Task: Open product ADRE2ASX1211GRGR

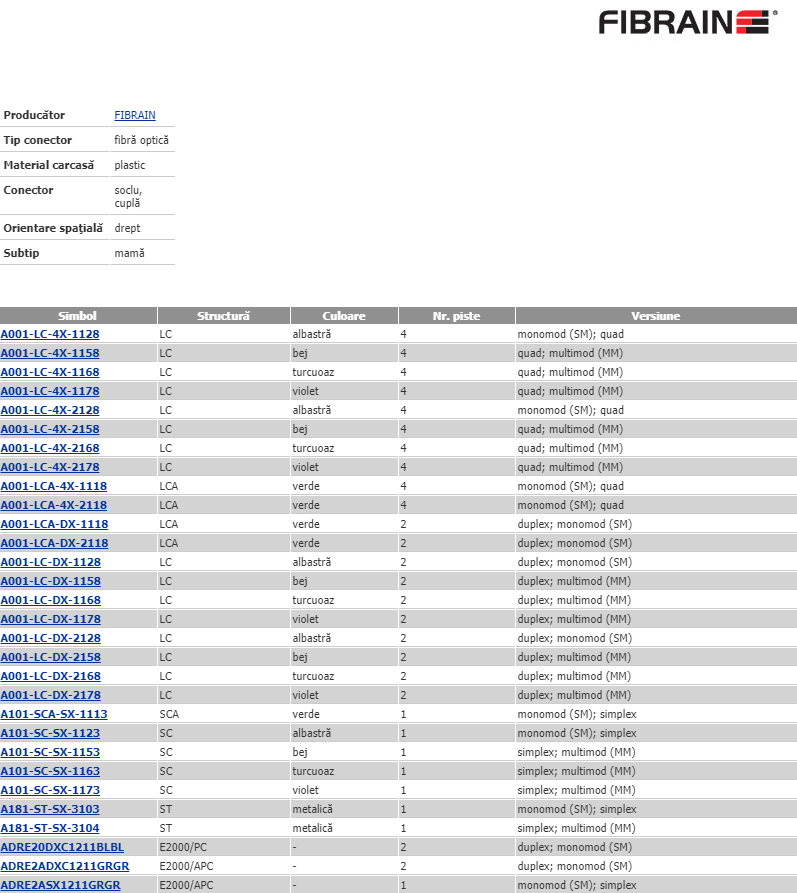Action: [60, 885]
